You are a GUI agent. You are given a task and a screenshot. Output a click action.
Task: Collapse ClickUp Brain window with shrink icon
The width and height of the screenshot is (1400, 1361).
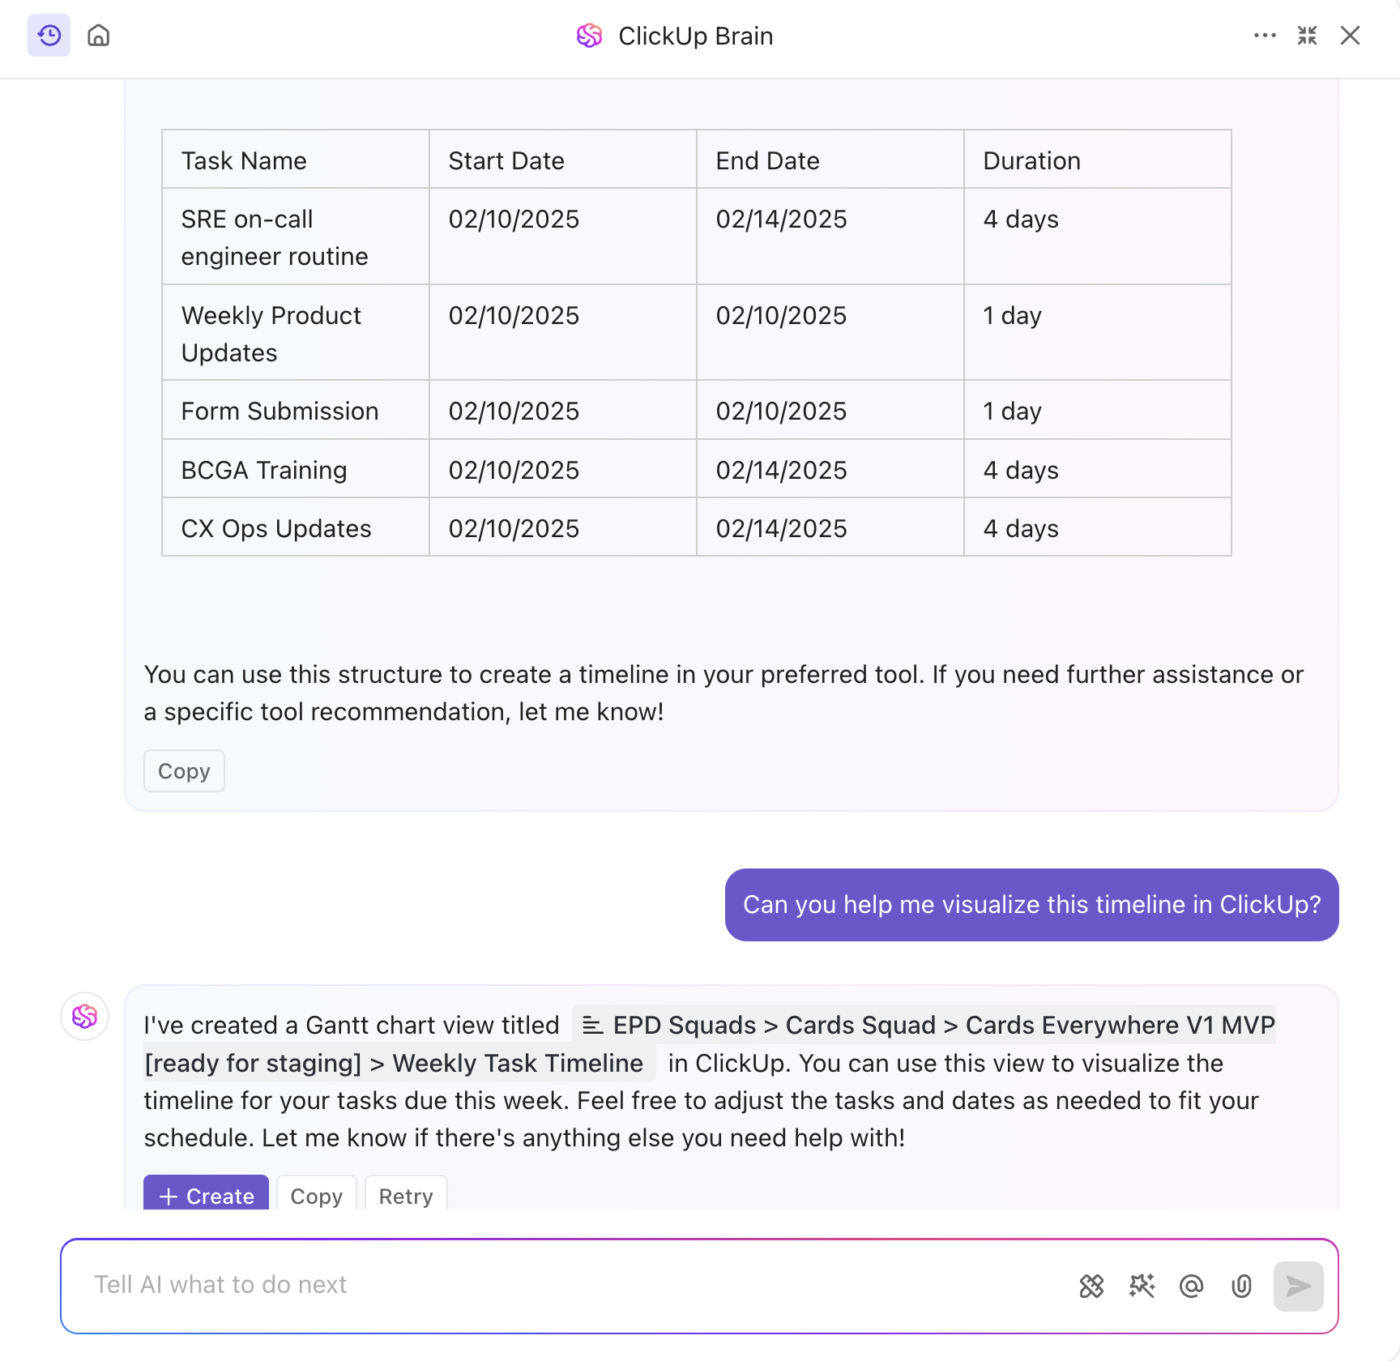click(x=1307, y=36)
